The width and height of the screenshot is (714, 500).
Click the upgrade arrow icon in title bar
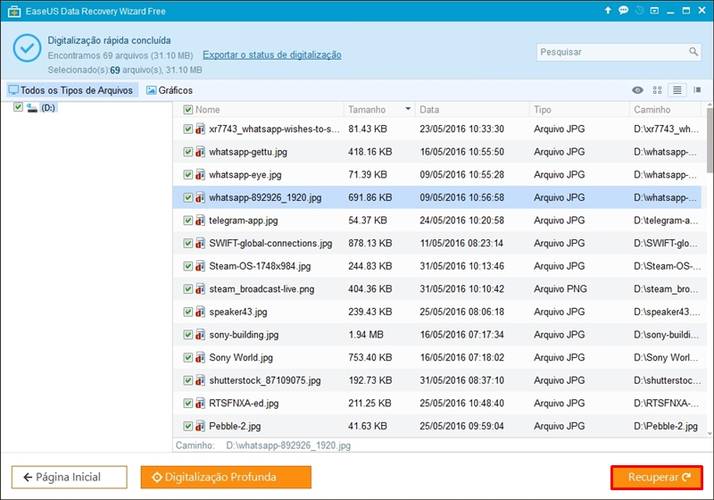coord(608,10)
